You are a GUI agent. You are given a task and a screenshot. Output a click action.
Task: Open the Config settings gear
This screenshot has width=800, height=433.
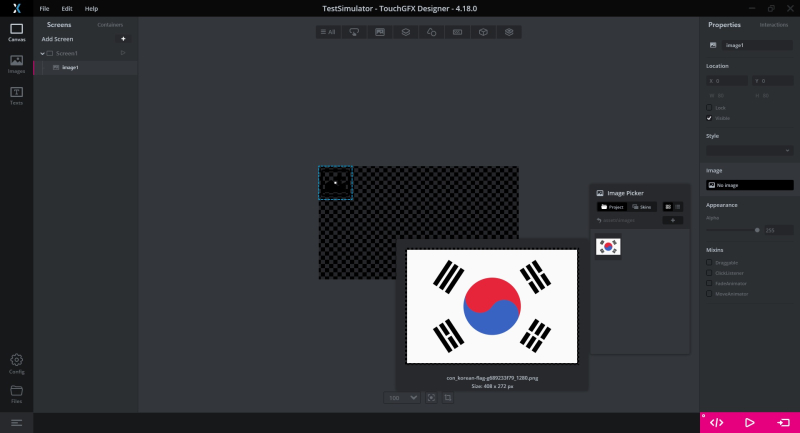click(x=16, y=362)
